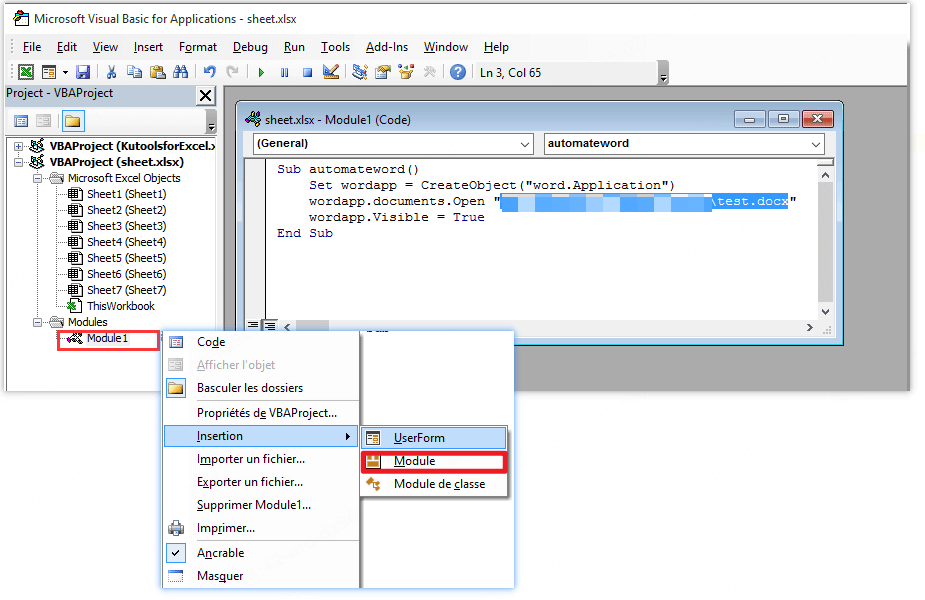Click the Insert UserForm toolbar icon
This screenshot has width=925, height=600.
coord(49,72)
